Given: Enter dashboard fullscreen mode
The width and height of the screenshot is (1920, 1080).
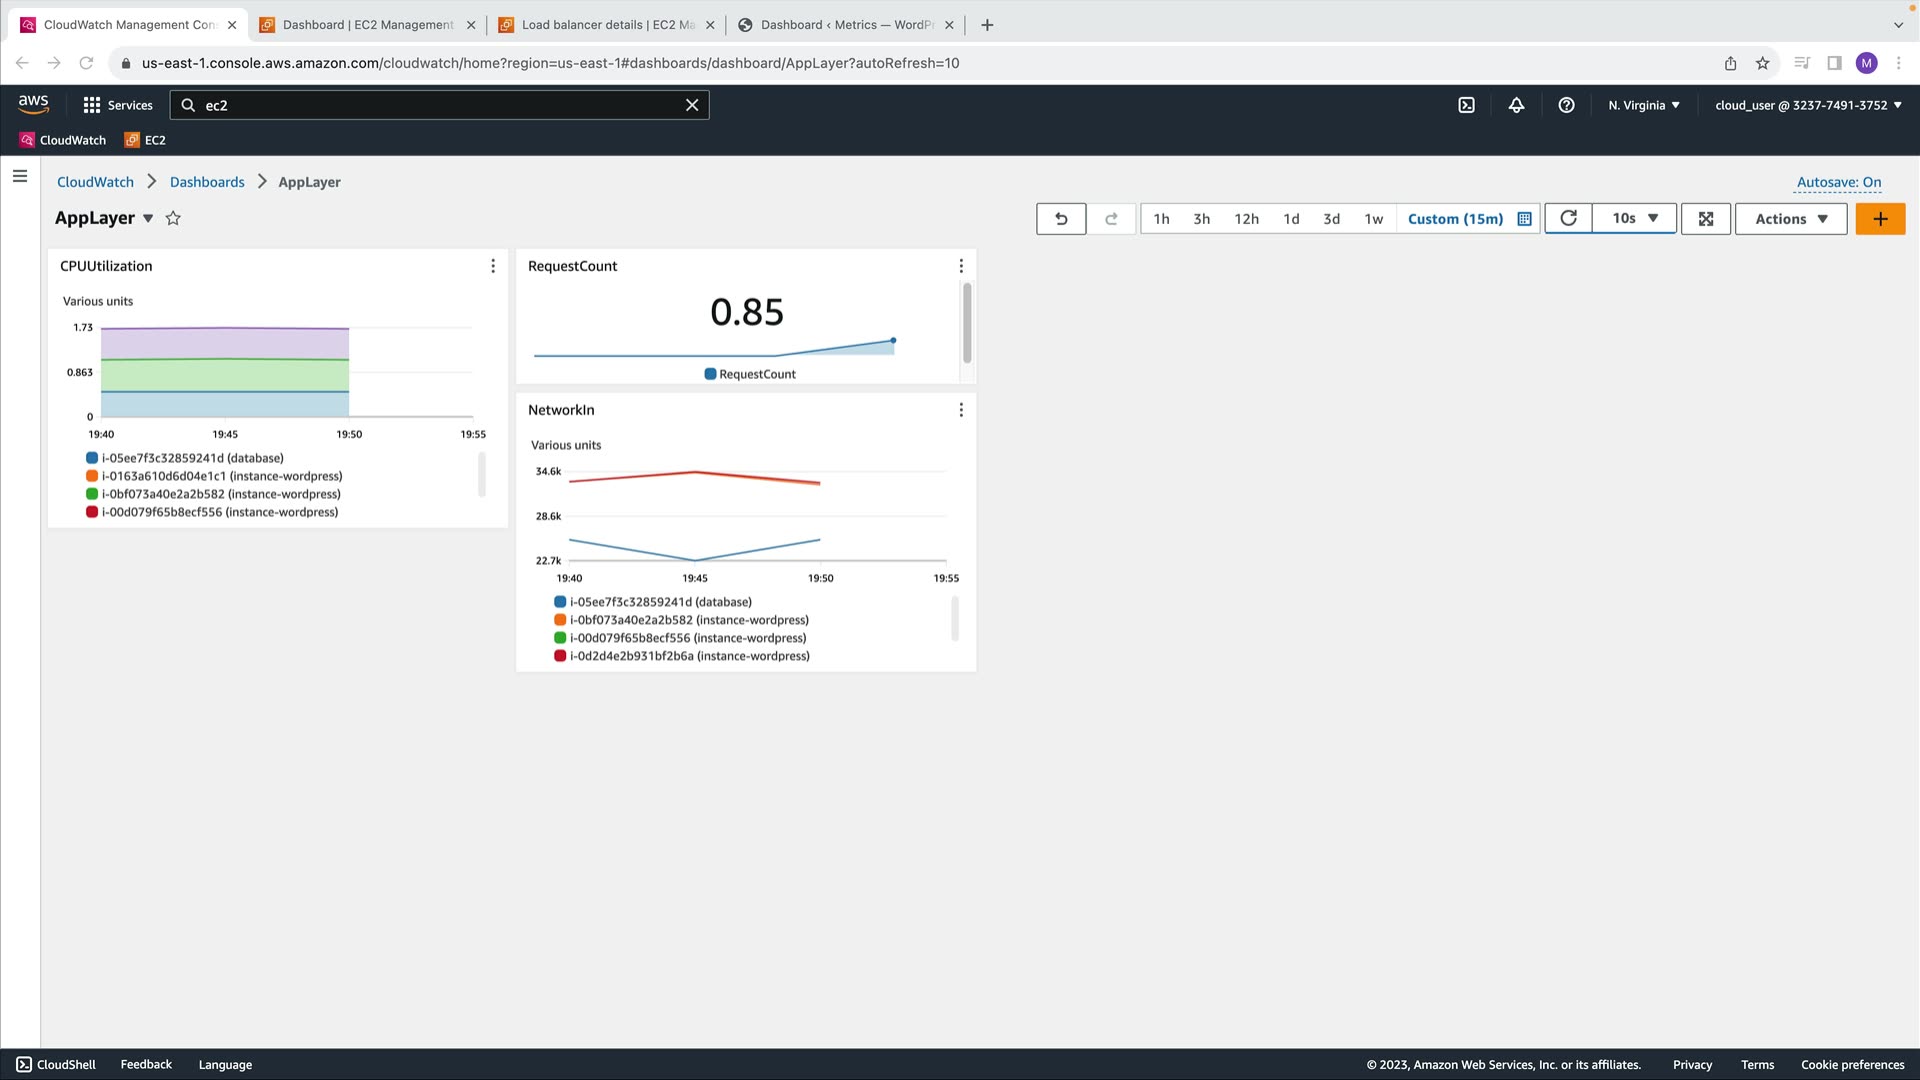Looking at the screenshot, I should [x=1706, y=219].
